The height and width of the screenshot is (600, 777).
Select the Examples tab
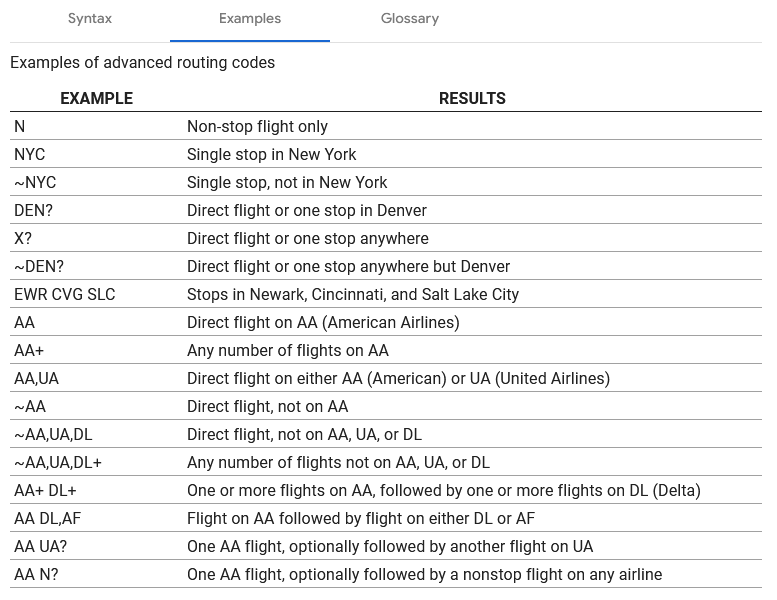point(250,19)
